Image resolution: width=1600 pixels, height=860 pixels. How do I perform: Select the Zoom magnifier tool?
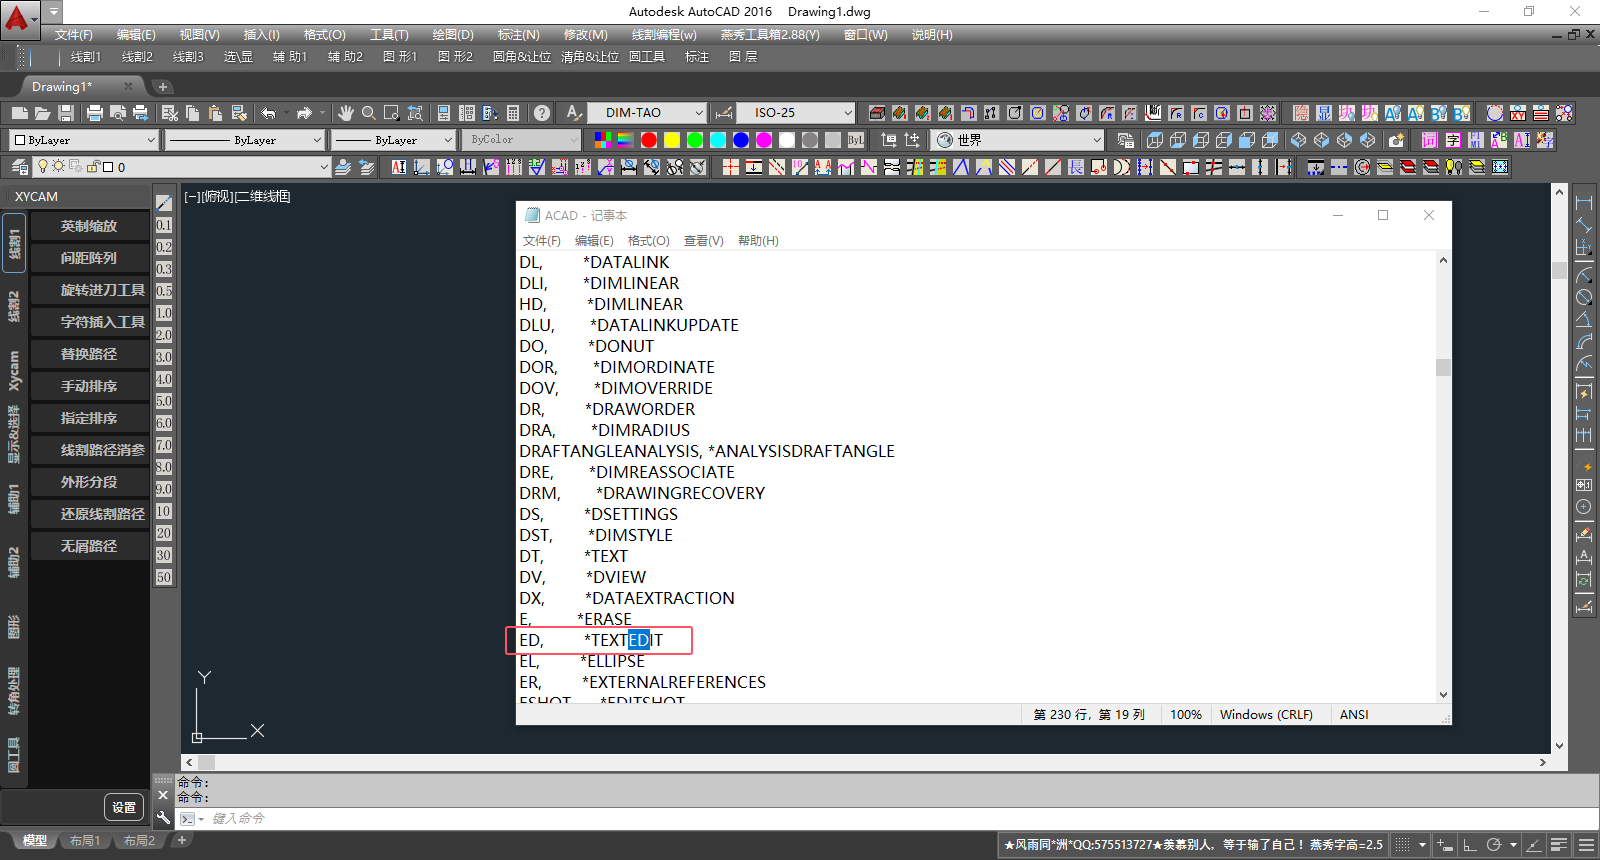point(369,113)
